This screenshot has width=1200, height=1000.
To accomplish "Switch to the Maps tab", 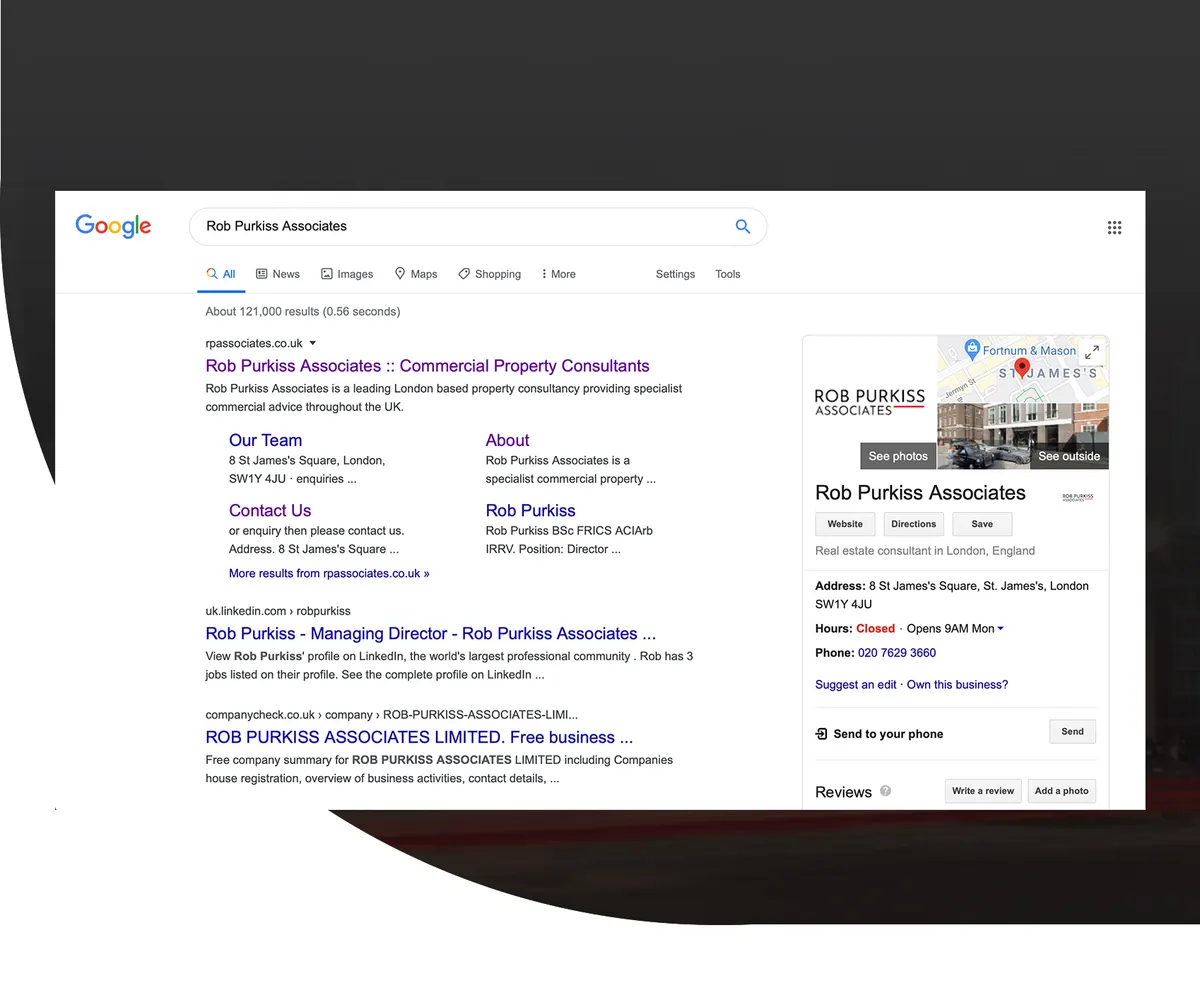I will tap(416, 274).
